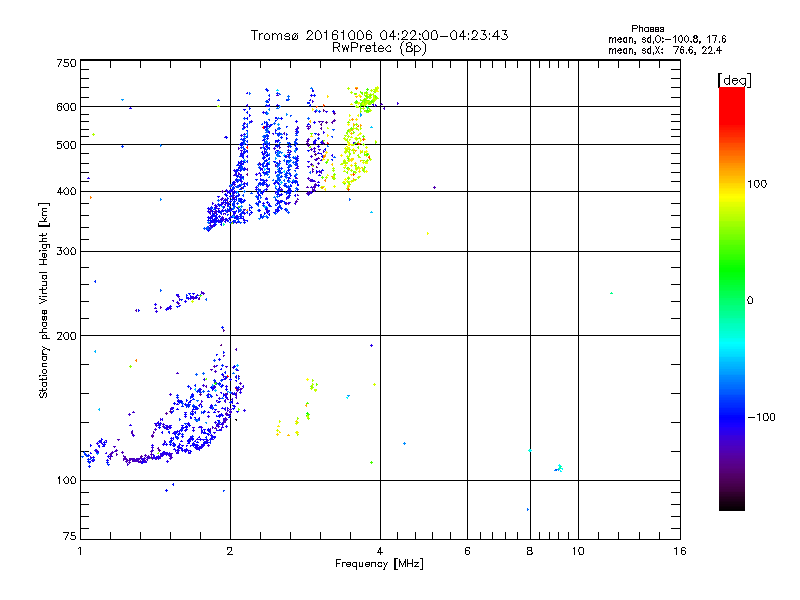Click the 400 tick label on the height axis
Viewport: 800px width, 600px height.
pyautogui.click(x=66, y=192)
